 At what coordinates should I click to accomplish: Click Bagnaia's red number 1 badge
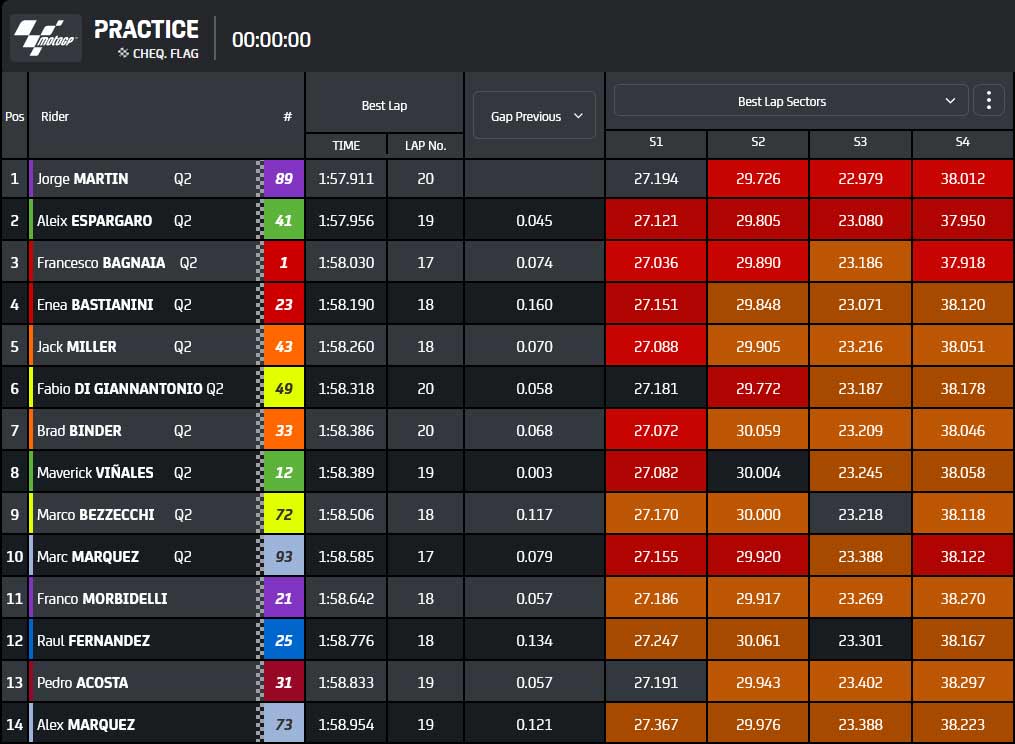point(284,263)
